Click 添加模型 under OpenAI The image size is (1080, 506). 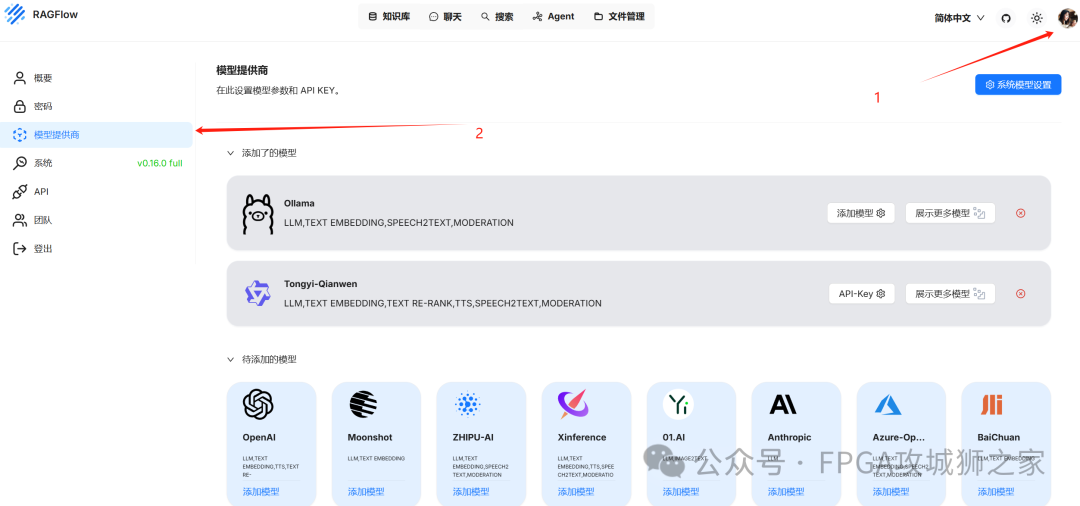[261, 492]
